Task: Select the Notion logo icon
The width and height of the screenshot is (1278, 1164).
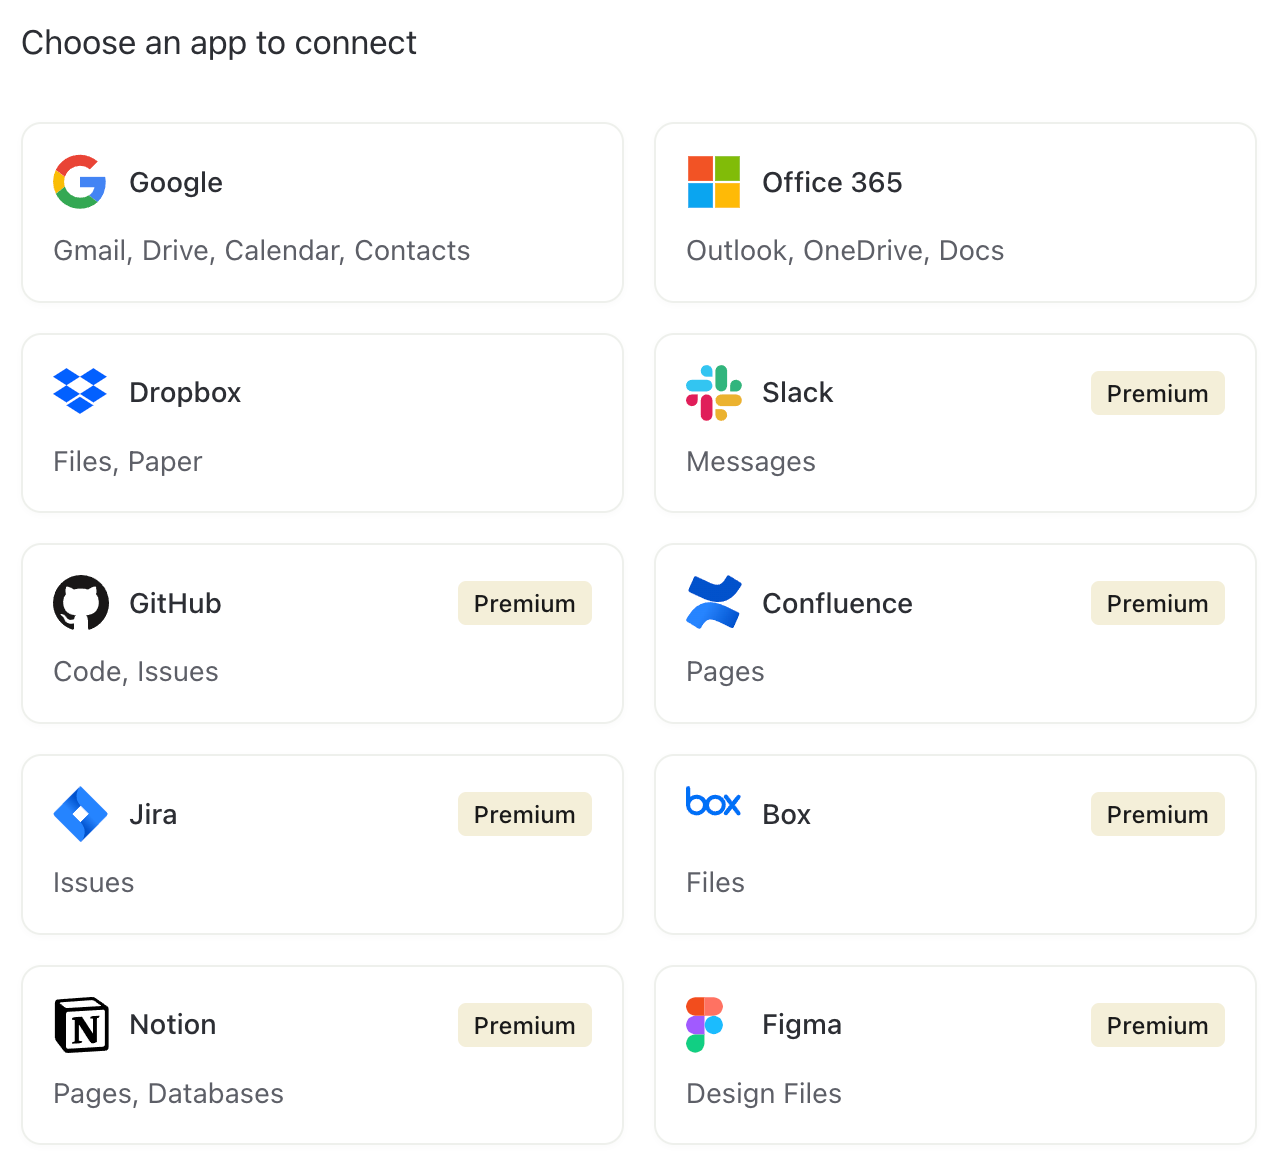Action: point(82,1025)
